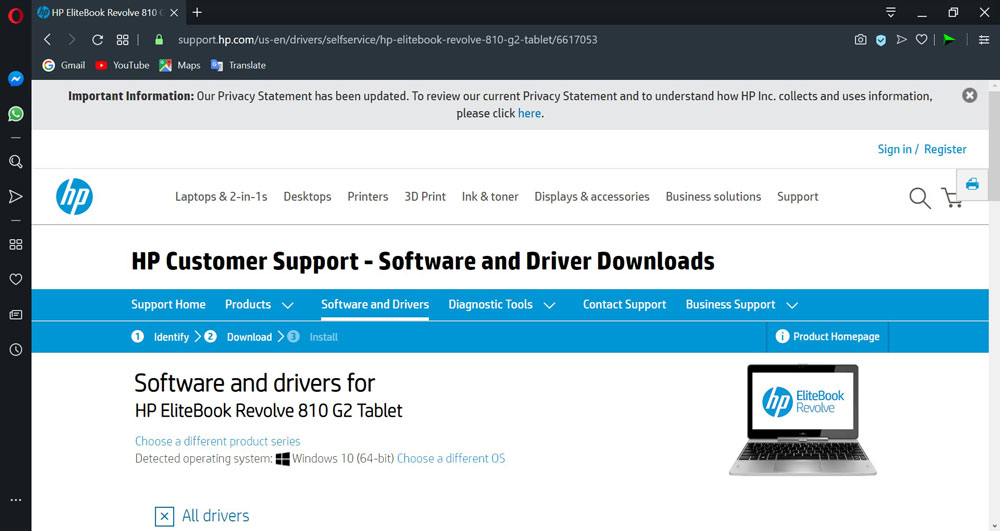Open a new tab
Screen dimensions: 1000x531
pos(197,12)
